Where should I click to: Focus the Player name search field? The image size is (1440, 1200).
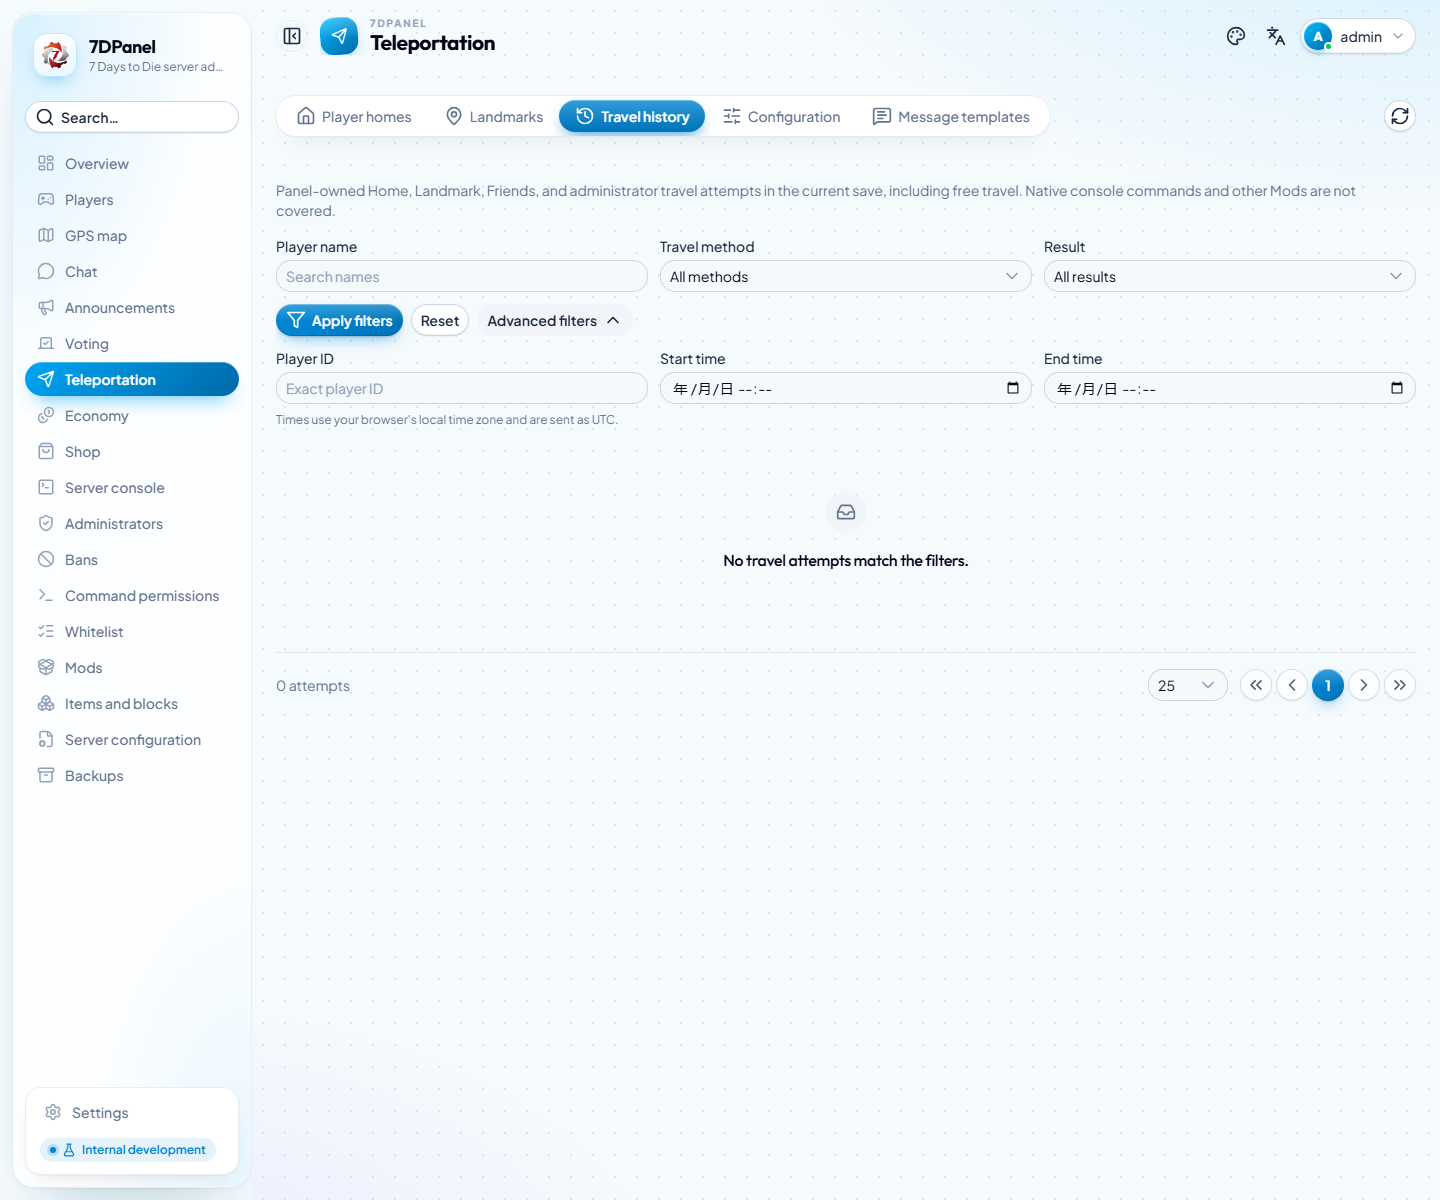coord(462,276)
